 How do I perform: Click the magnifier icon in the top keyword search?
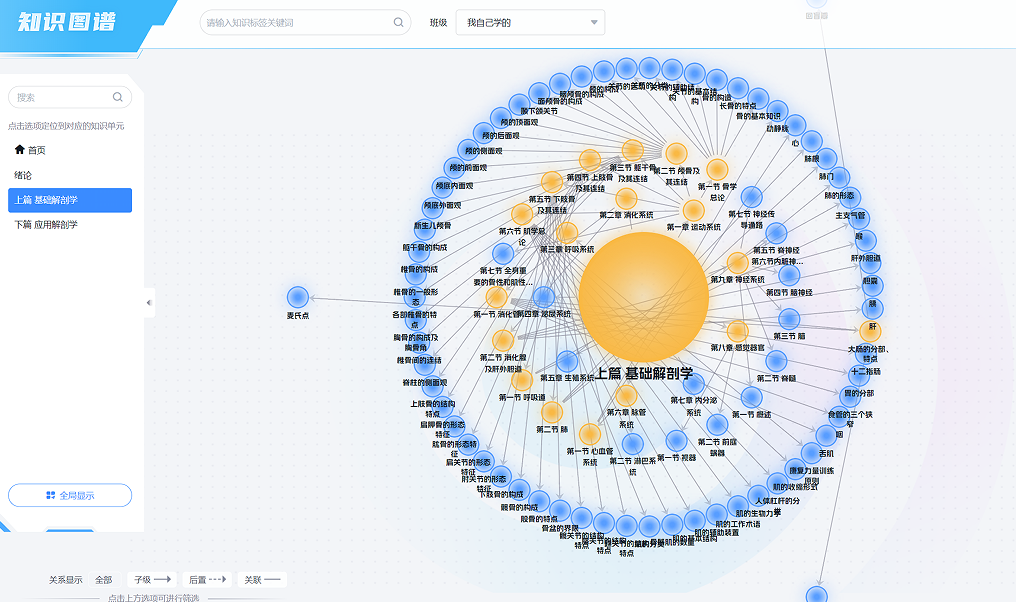pos(398,22)
